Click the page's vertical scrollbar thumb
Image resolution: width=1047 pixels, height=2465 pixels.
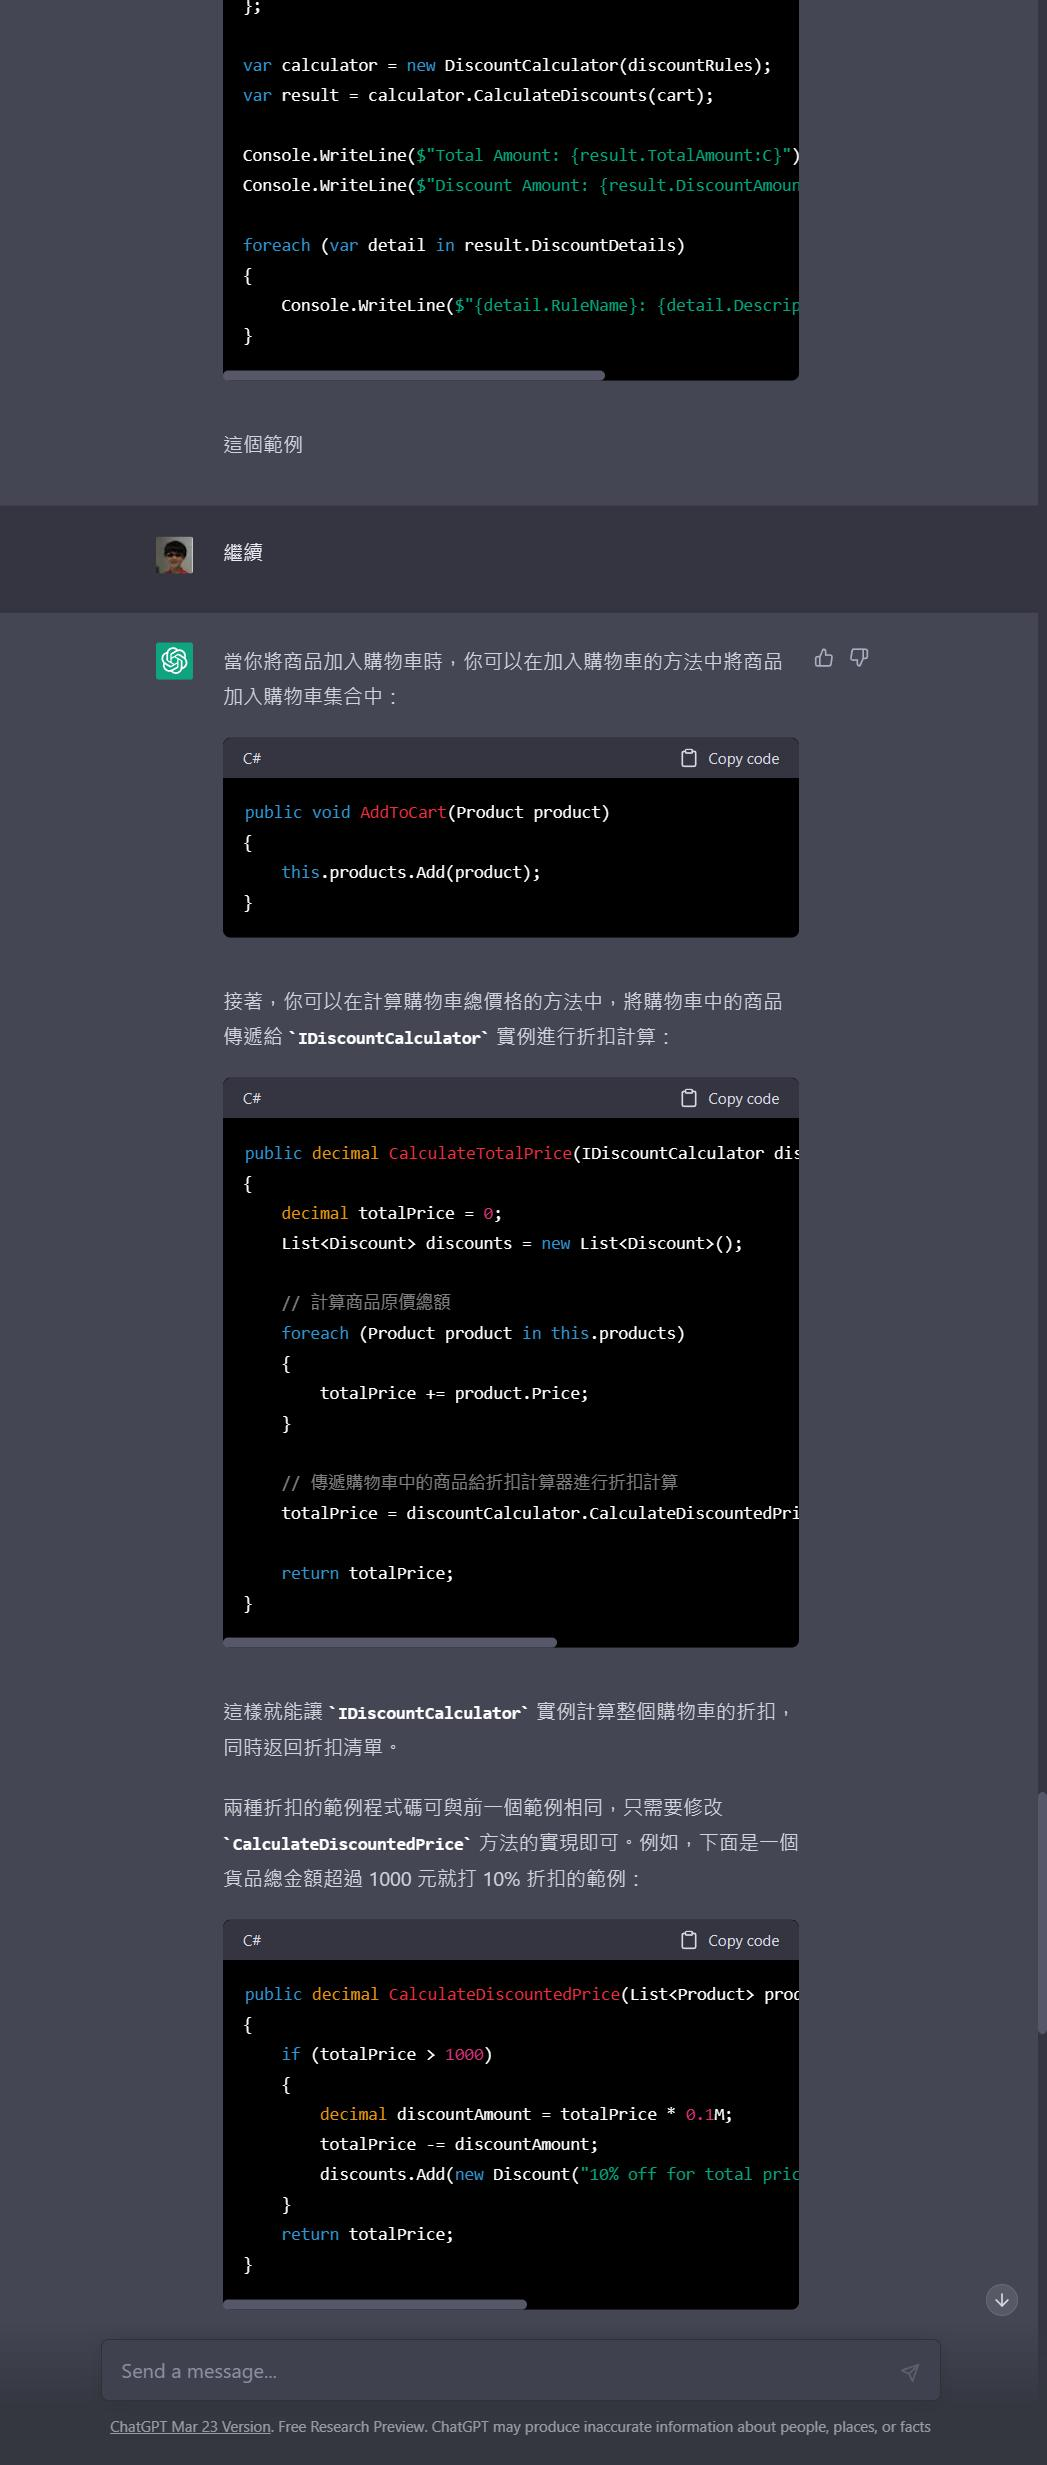coord(1041,1910)
